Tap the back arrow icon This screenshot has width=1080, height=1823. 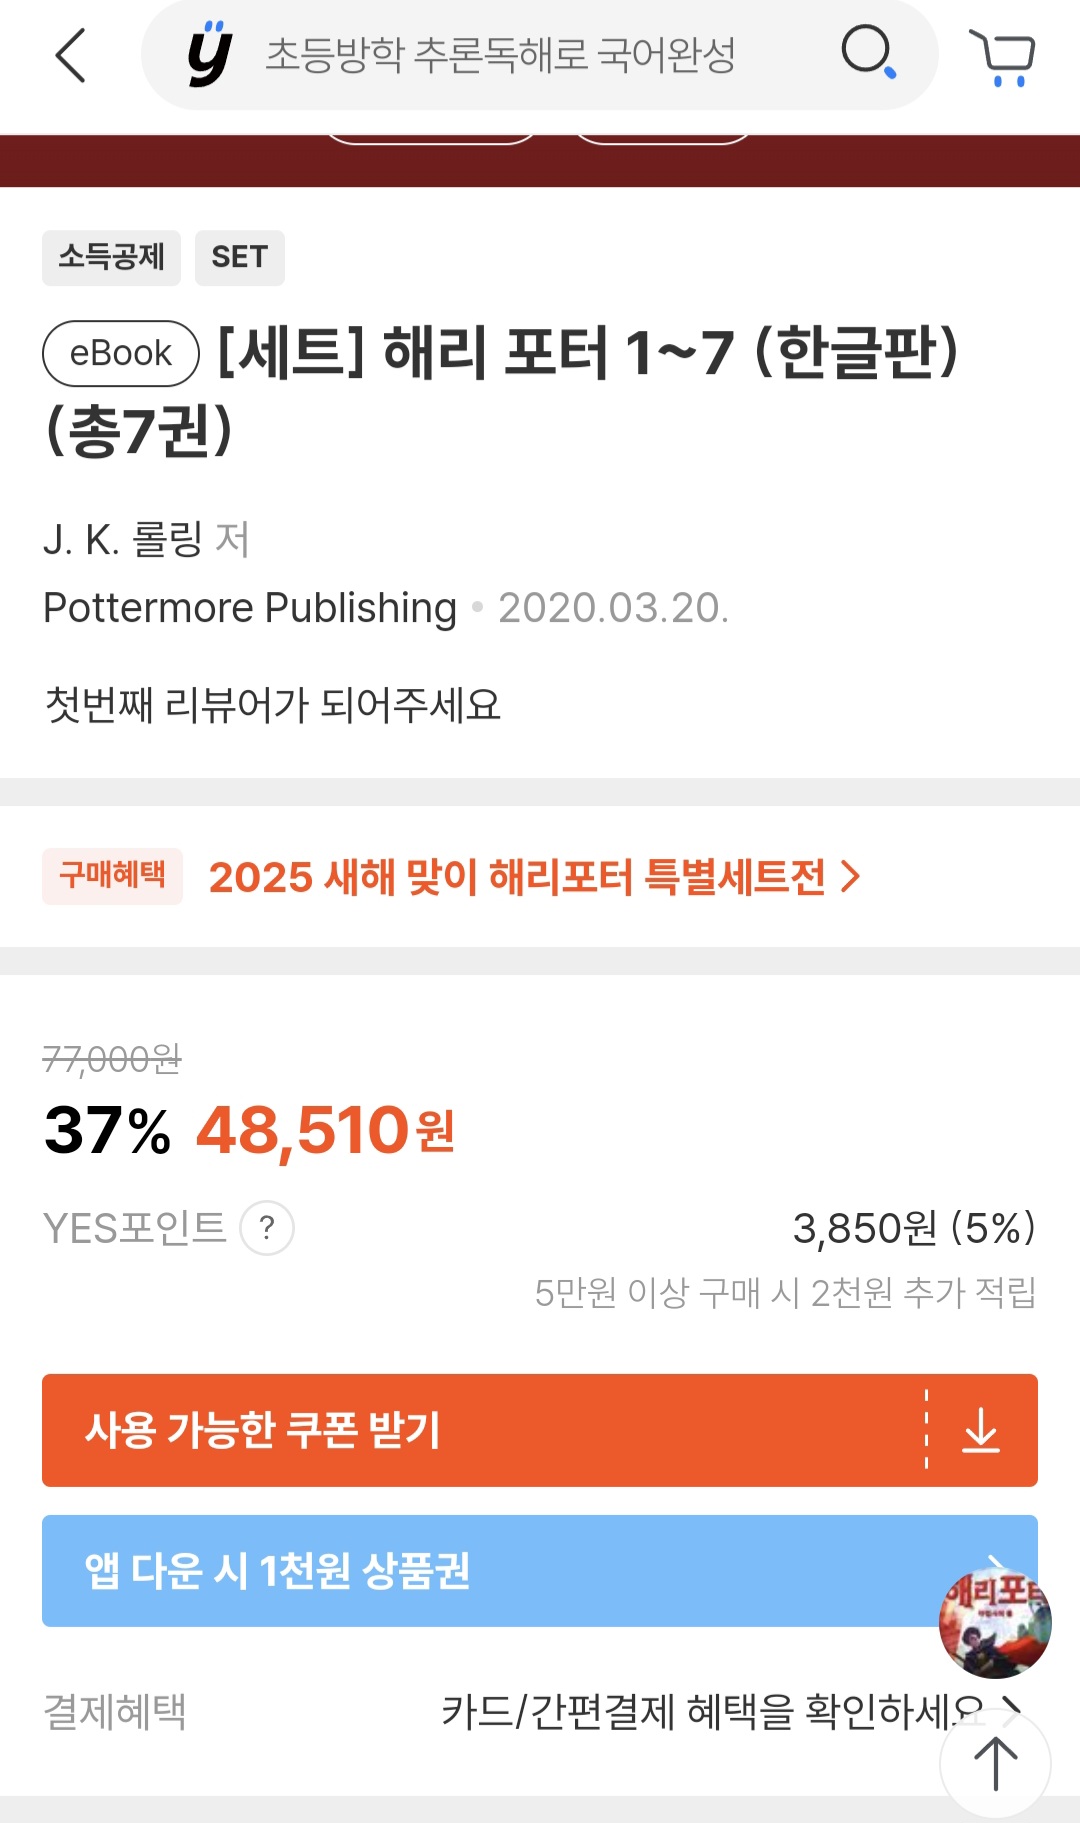click(x=71, y=55)
